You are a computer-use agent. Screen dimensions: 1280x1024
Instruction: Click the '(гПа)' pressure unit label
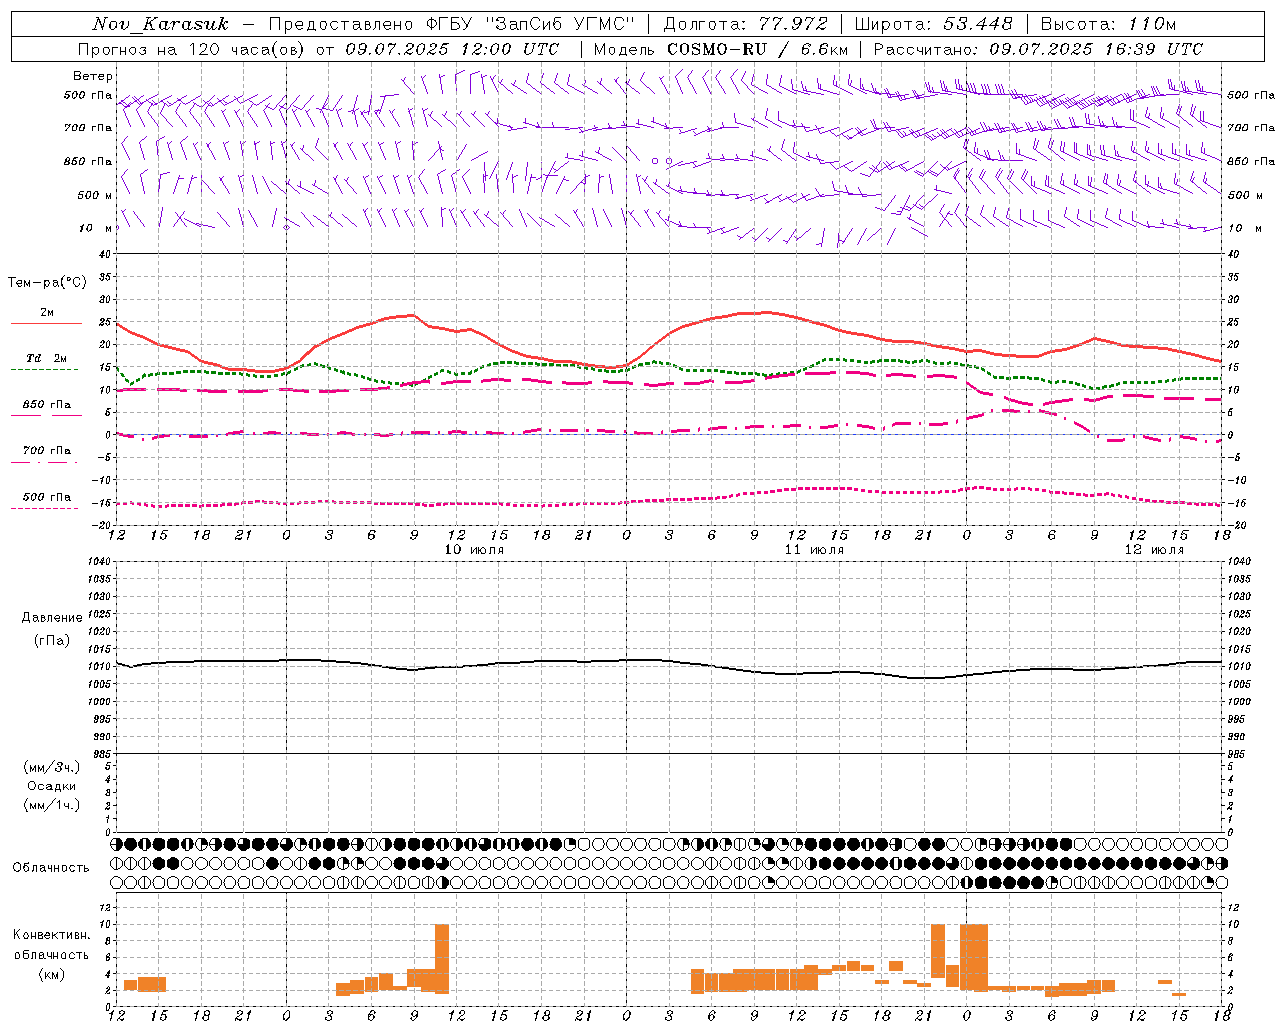(52, 640)
